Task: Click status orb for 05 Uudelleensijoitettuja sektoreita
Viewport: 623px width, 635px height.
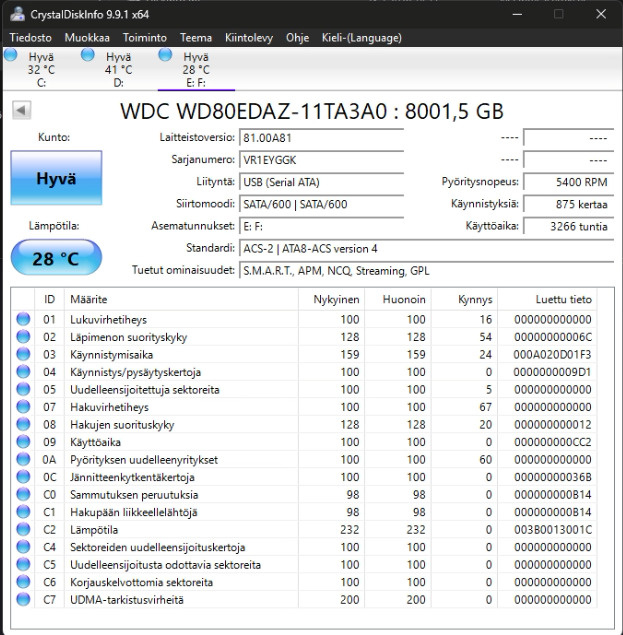Action: (23, 389)
